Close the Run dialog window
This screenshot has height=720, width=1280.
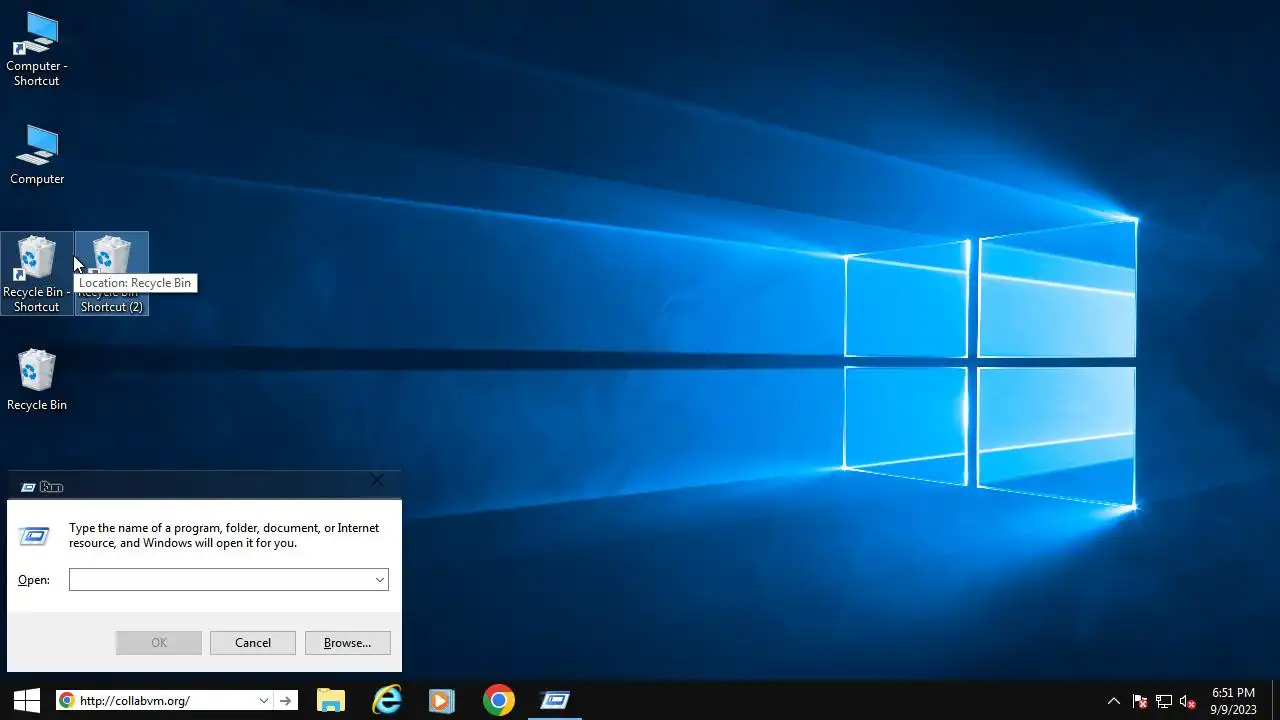coord(377,480)
